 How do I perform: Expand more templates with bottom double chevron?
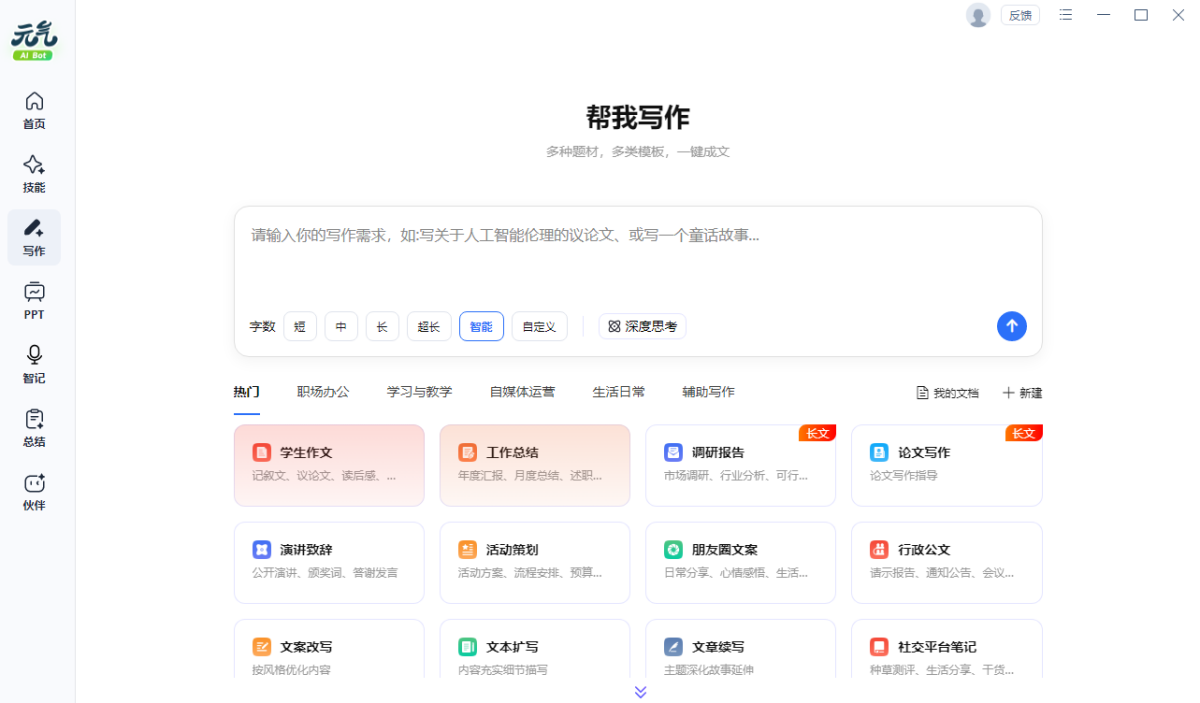pyautogui.click(x=640, y=692)
